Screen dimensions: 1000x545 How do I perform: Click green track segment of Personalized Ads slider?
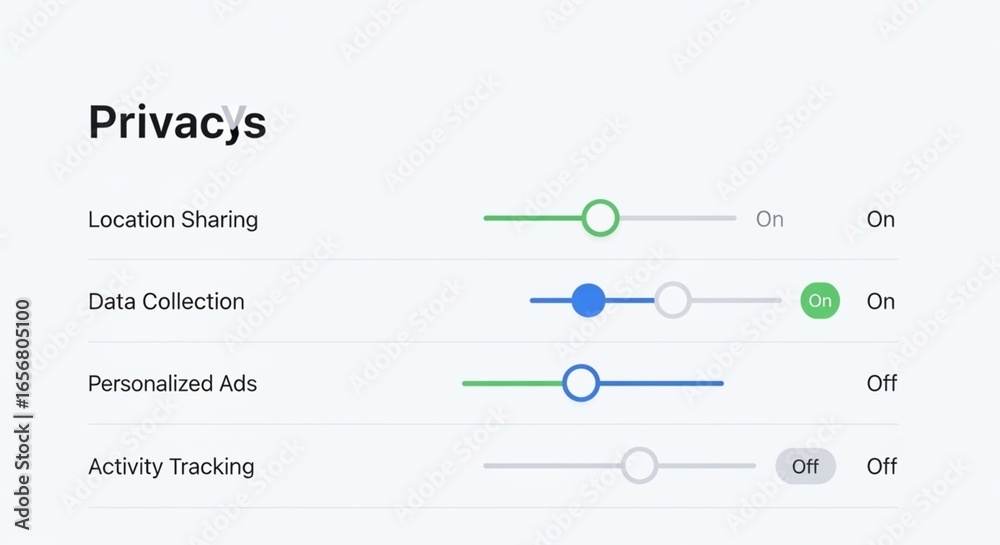(x=513, y=384)
